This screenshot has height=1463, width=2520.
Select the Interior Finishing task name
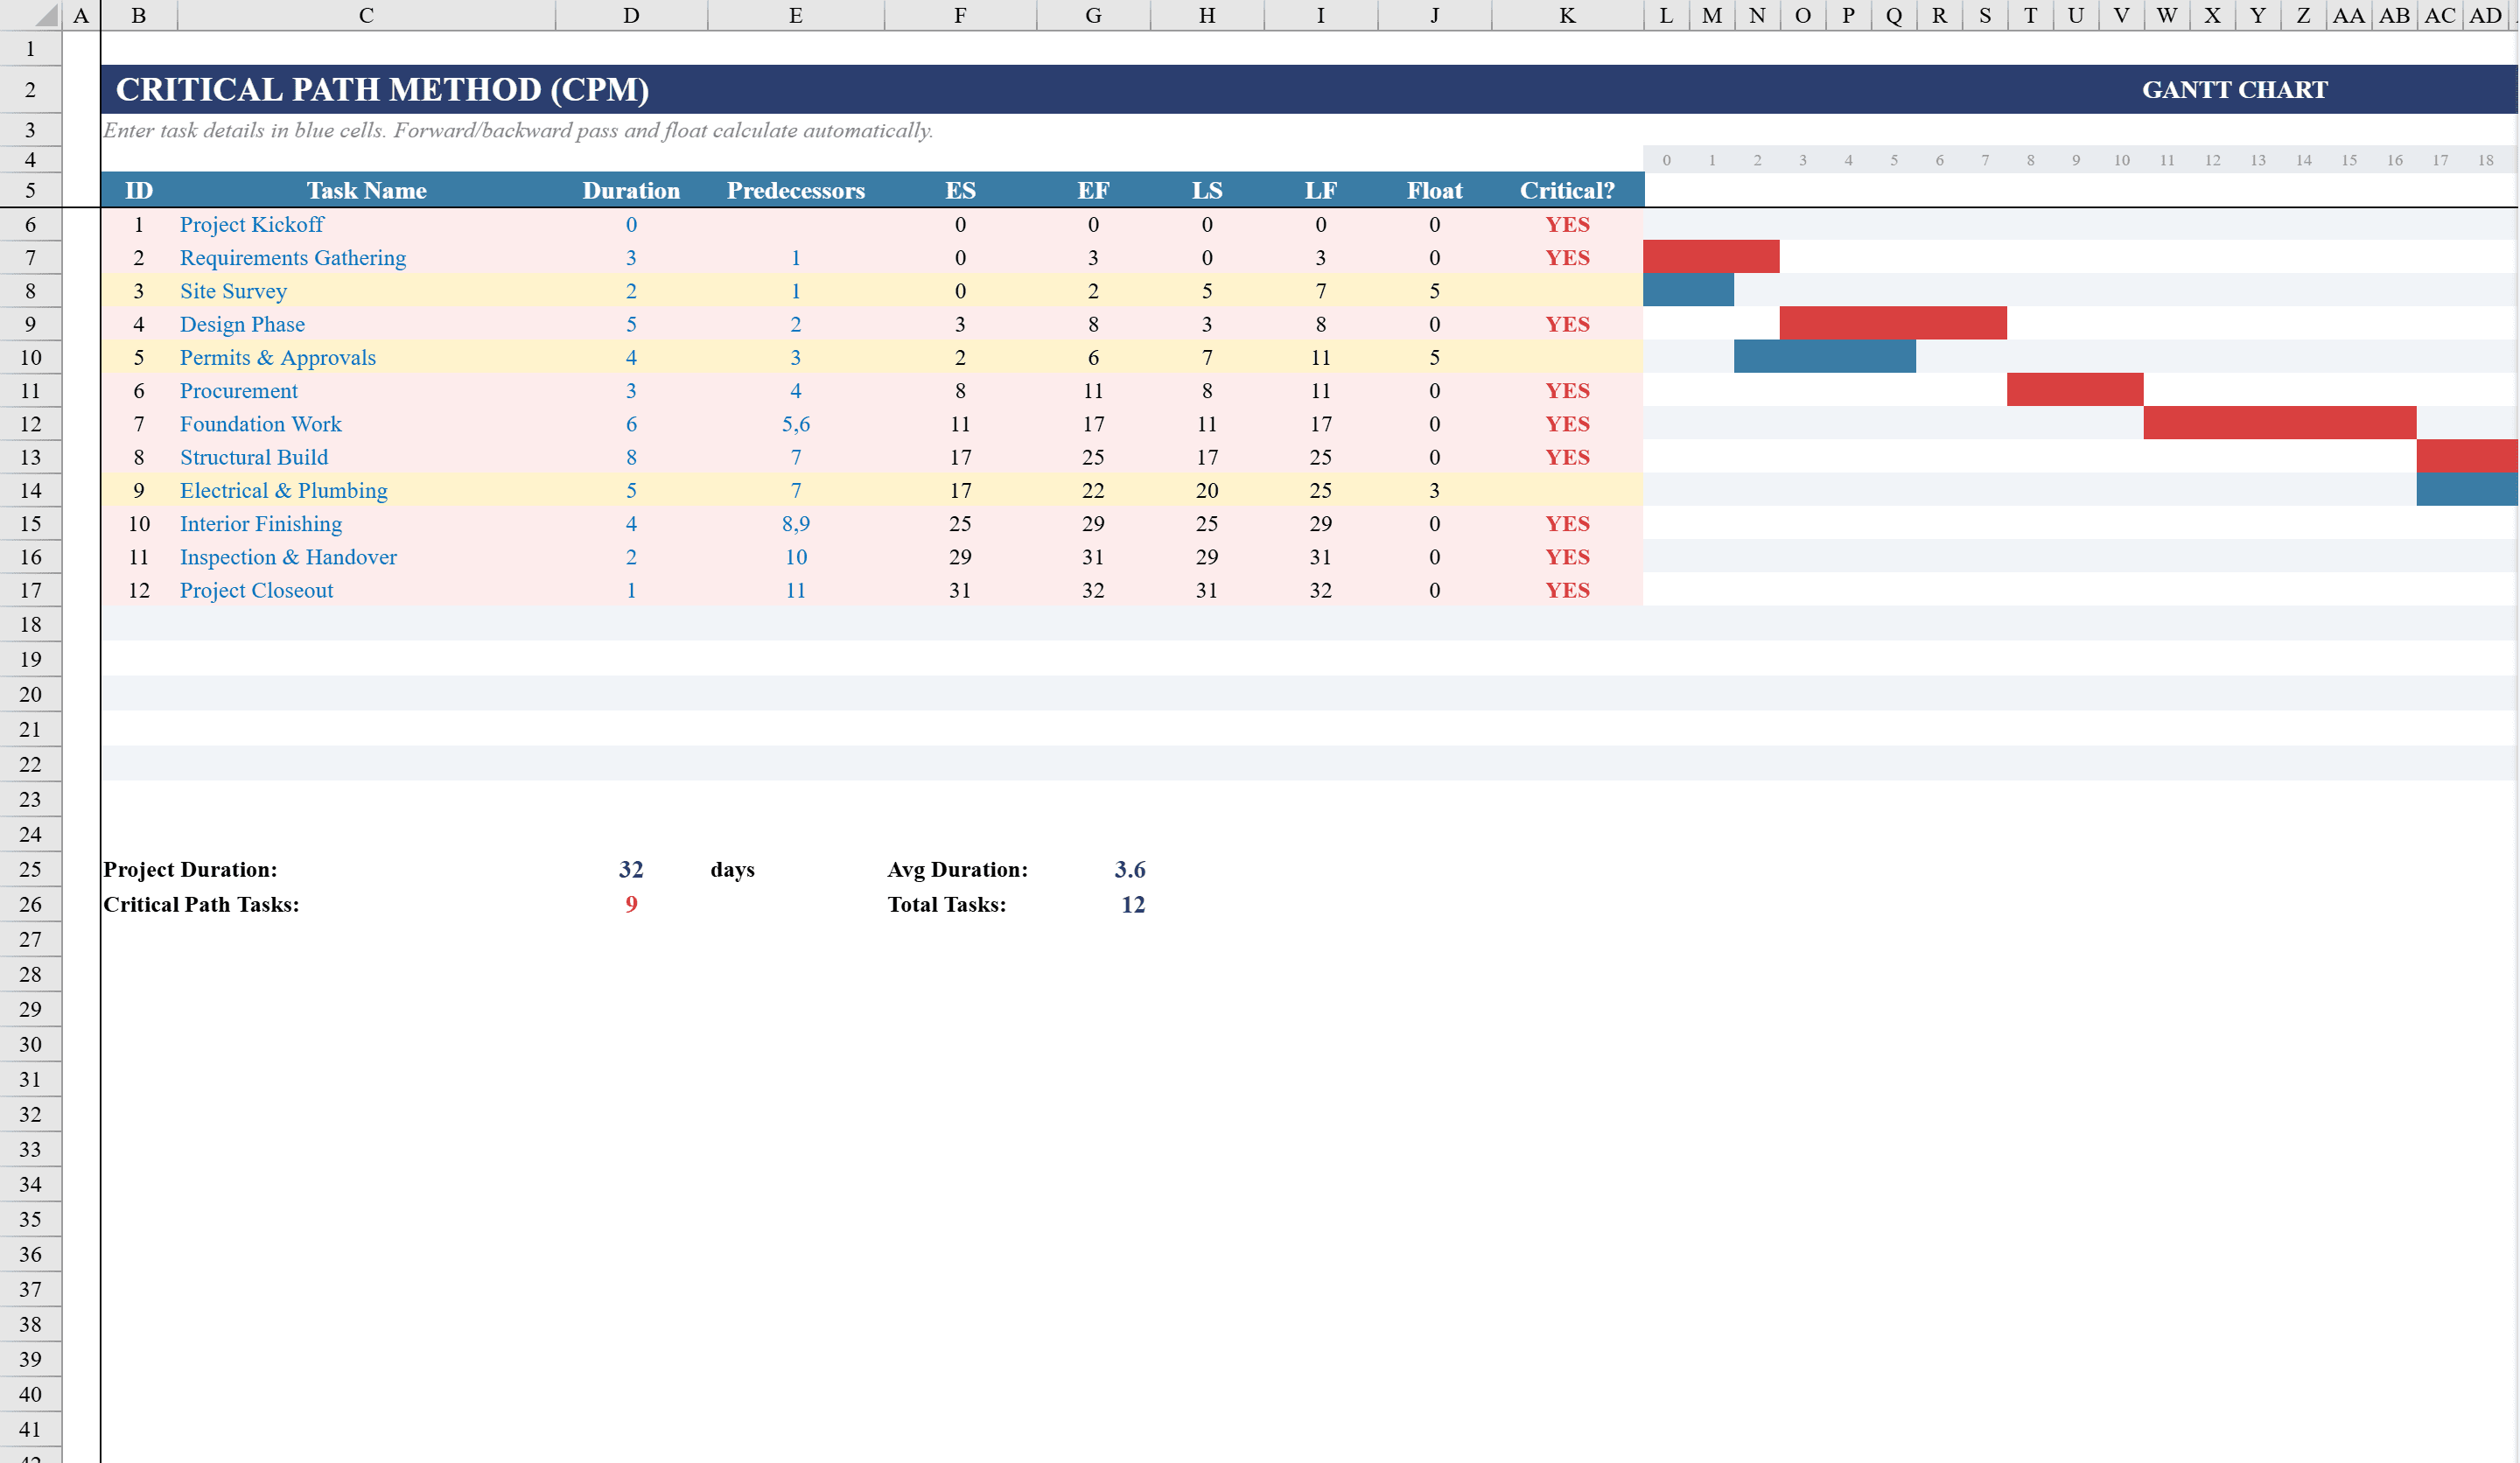point(261,523)
